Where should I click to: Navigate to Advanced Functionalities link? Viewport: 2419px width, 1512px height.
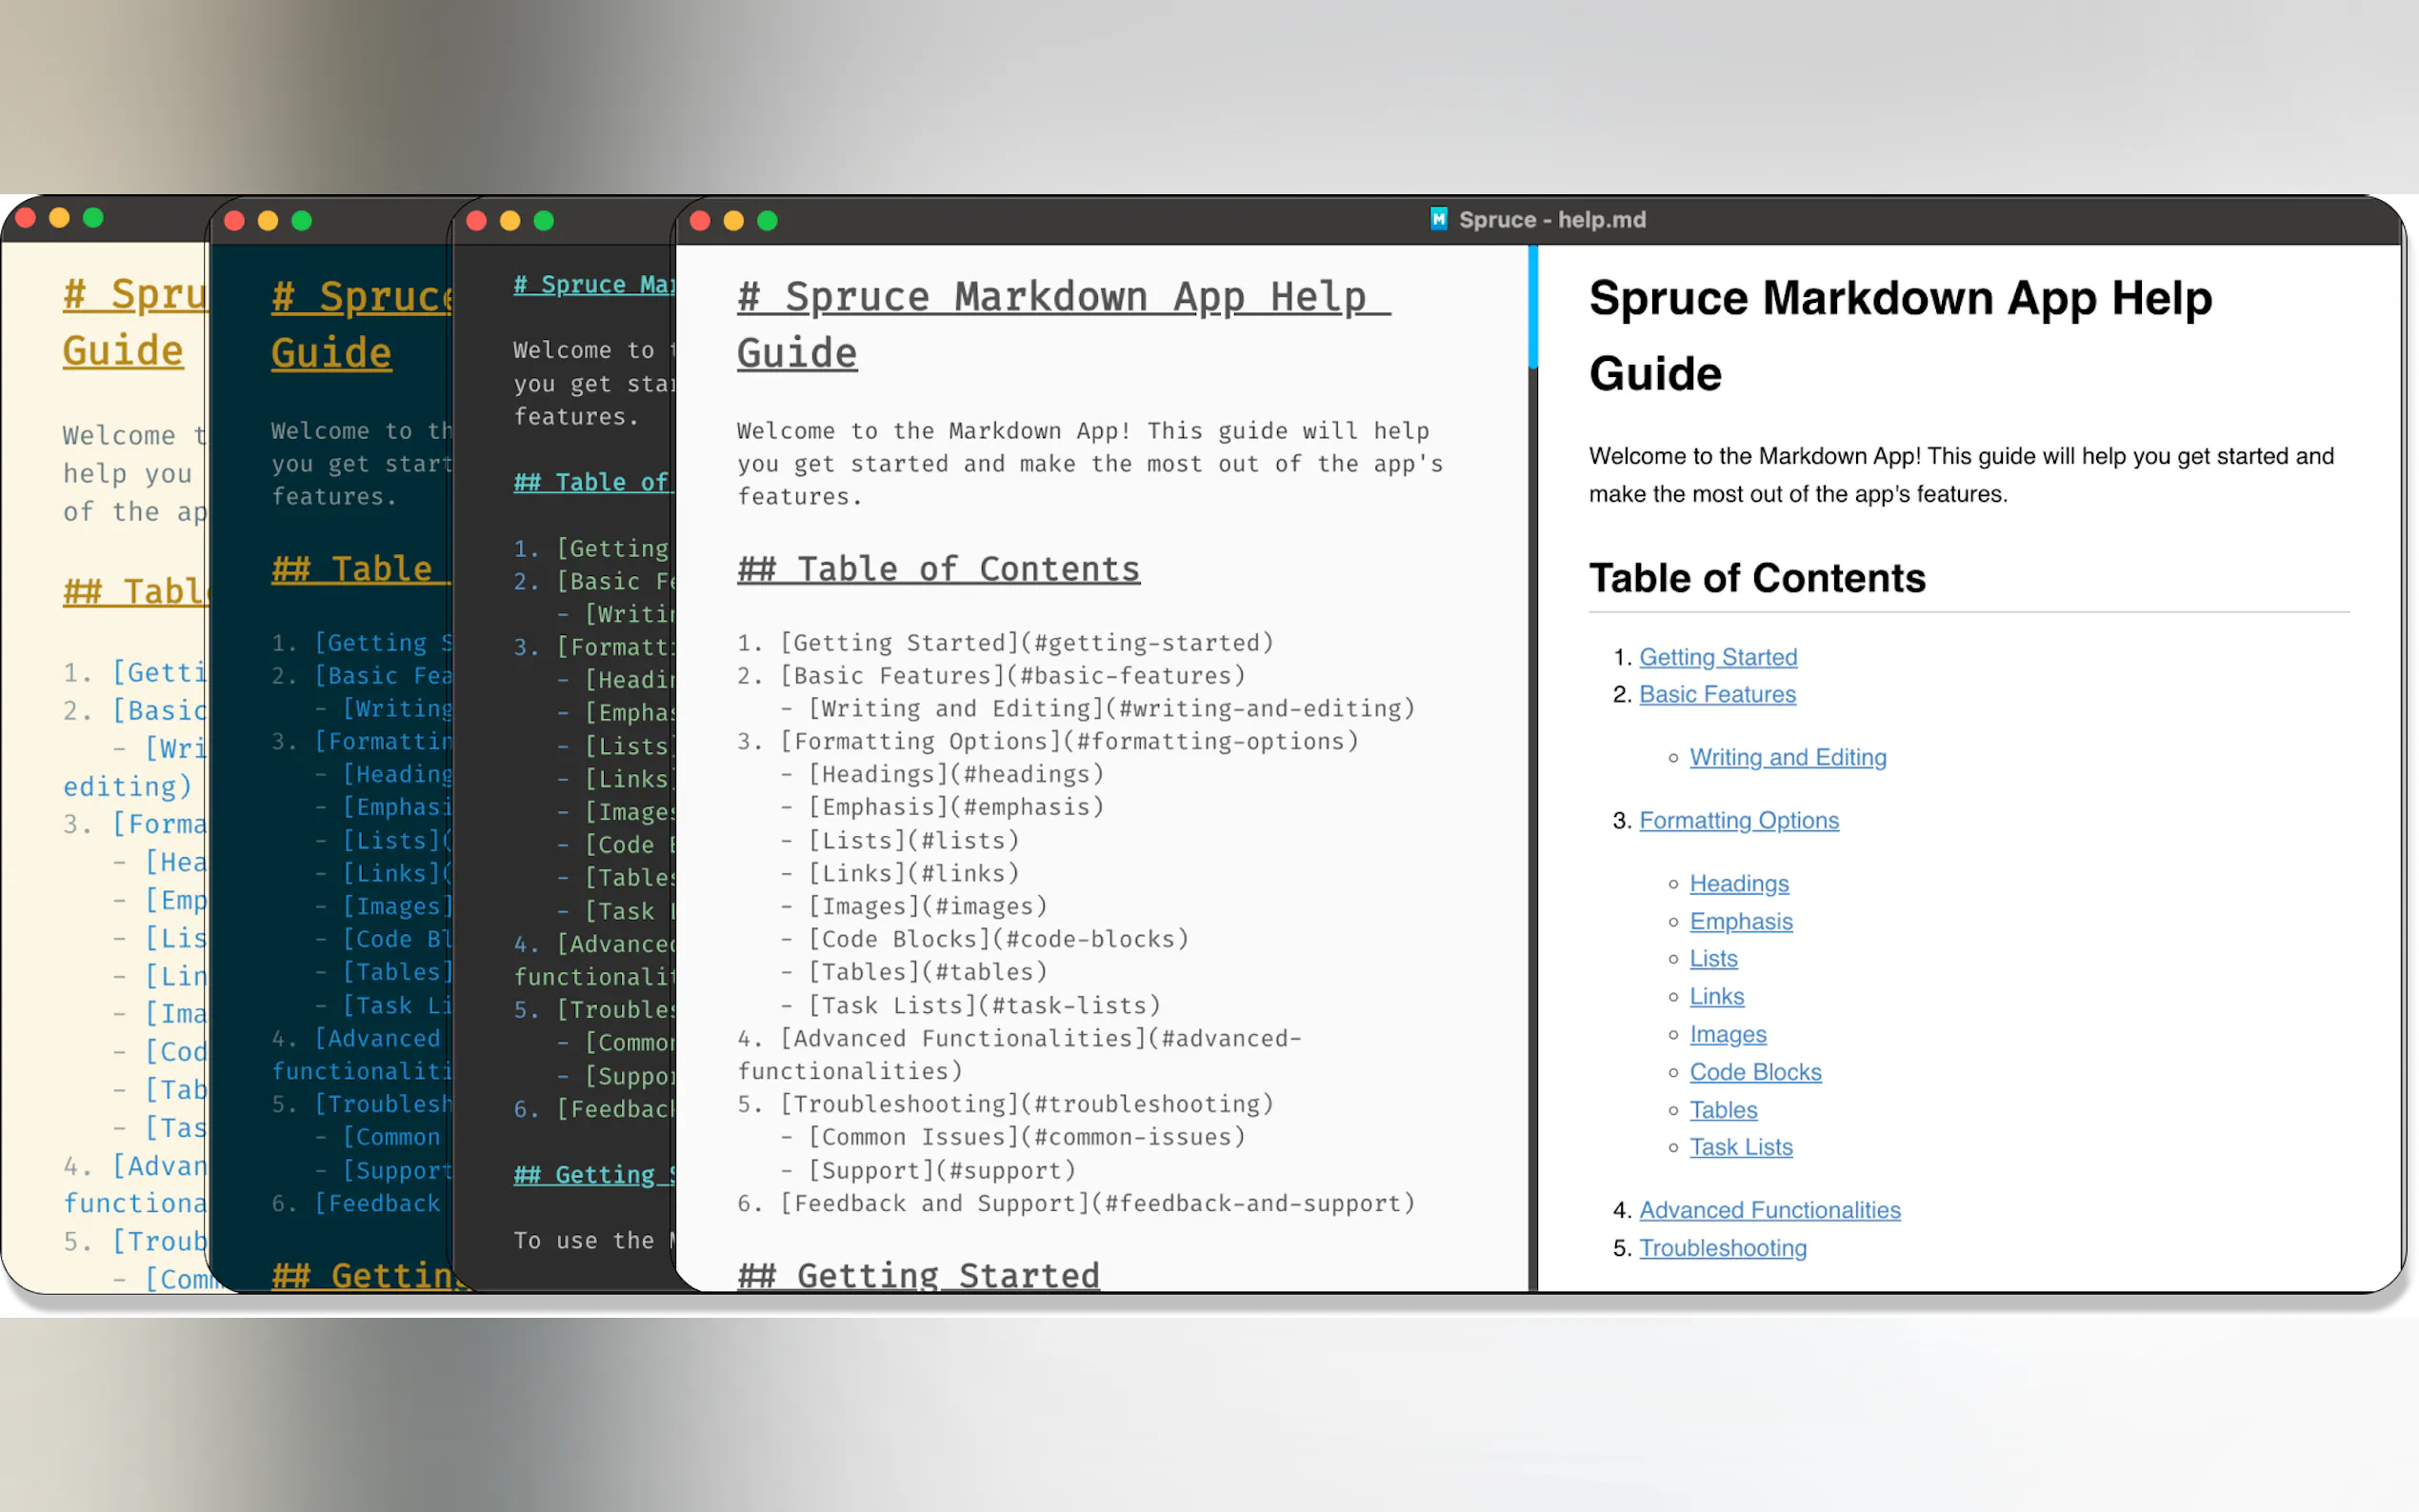coord(1769,1210)
